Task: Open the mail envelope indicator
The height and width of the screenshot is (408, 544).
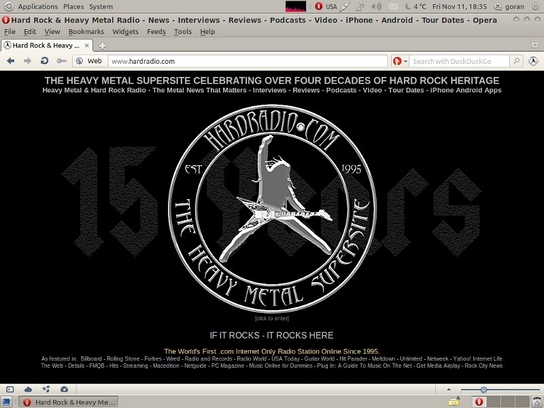Action: tap(393, 6)
